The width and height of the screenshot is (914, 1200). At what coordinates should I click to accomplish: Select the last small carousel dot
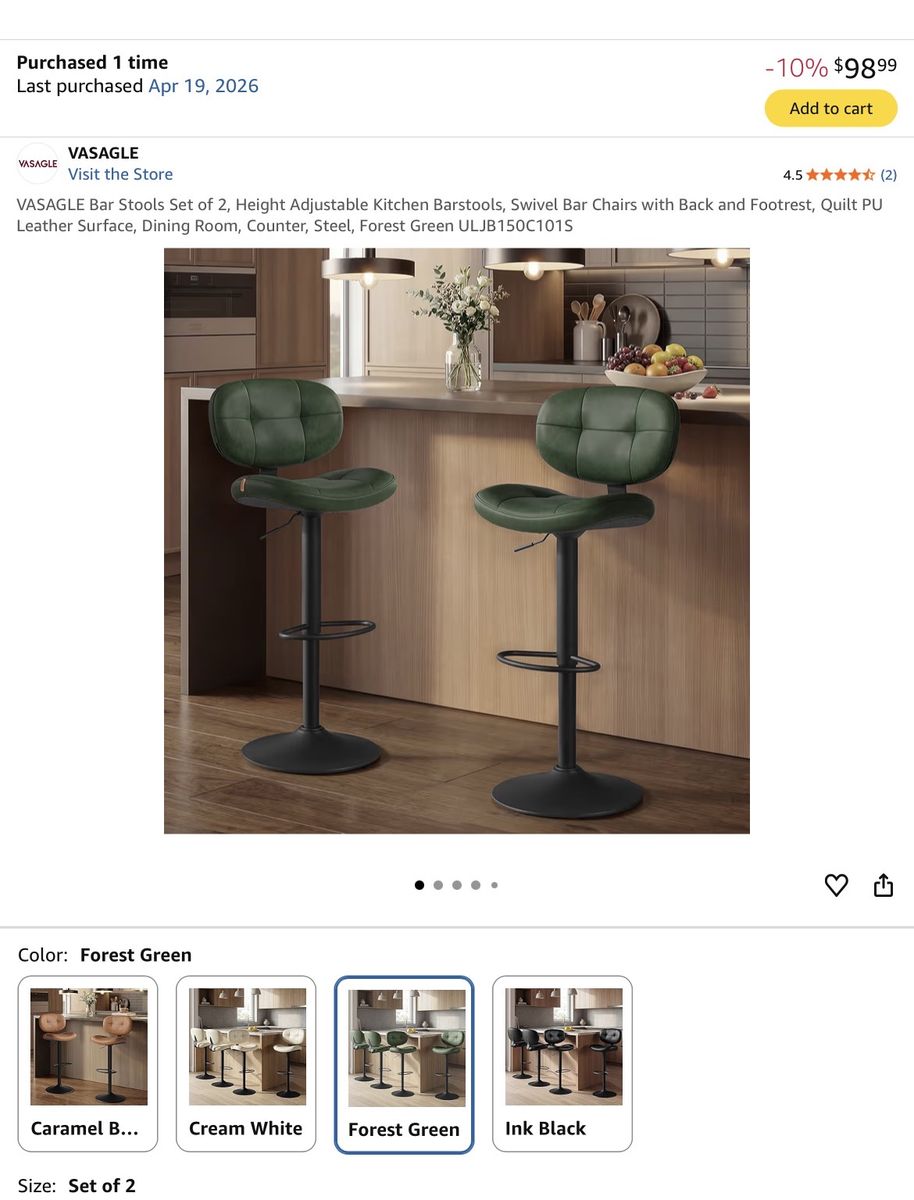tap(494, 885)
